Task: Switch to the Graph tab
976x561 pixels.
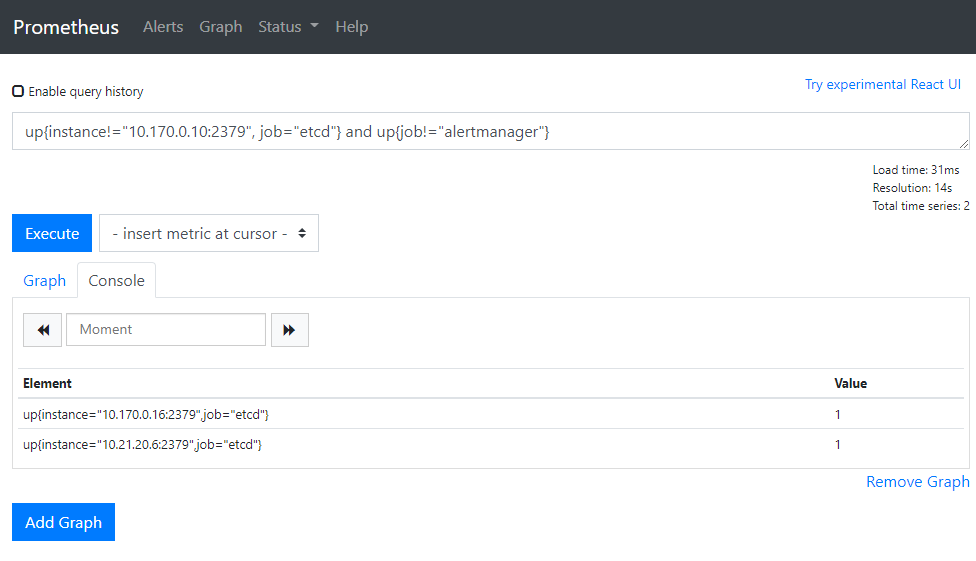Action: (45, 281)
